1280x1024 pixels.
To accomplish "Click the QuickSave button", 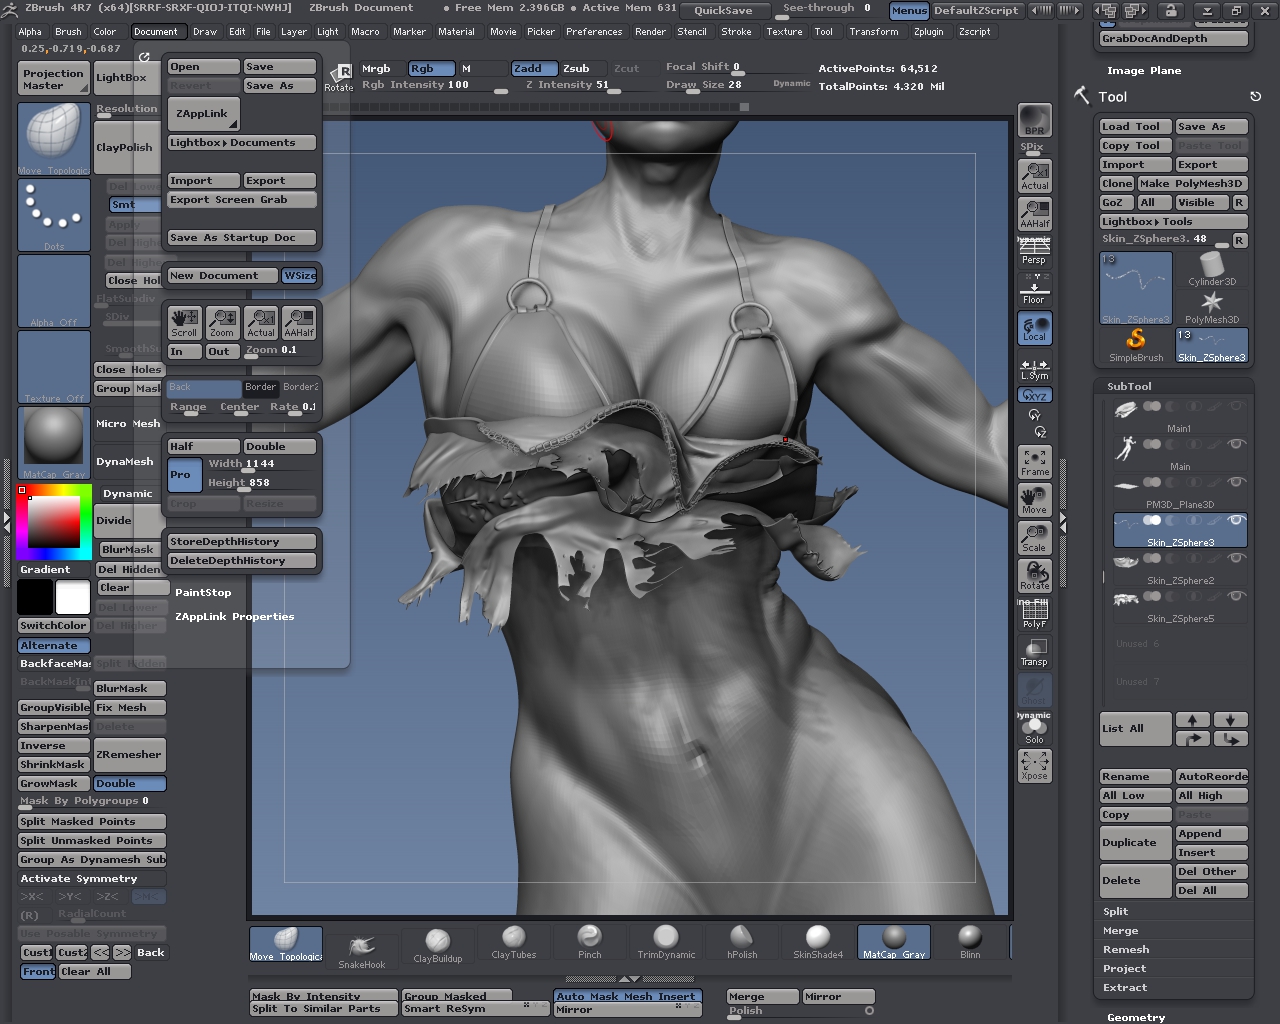I will pyautogui.click(x=724, y=10).
